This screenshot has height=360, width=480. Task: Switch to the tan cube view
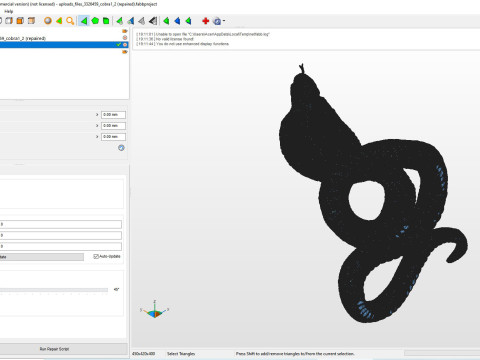point(31,21)
